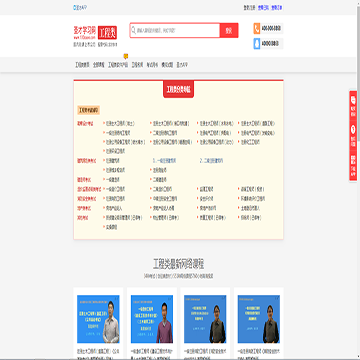
Task: Click the bottom red floating sidebar button
Action: [353, 166]
